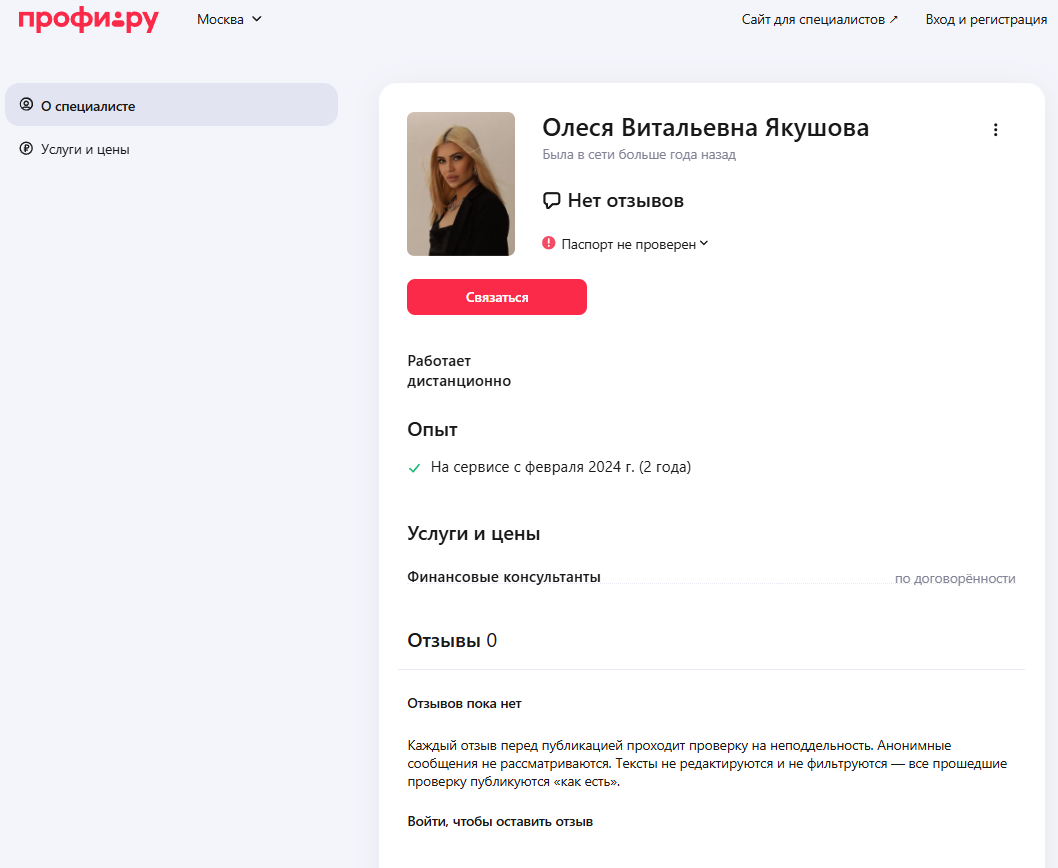Open the specialist's profile photo
Image resolution: width=1058 pixels, height=868 pixels.
pyautogui.click(x=461, y=184)
